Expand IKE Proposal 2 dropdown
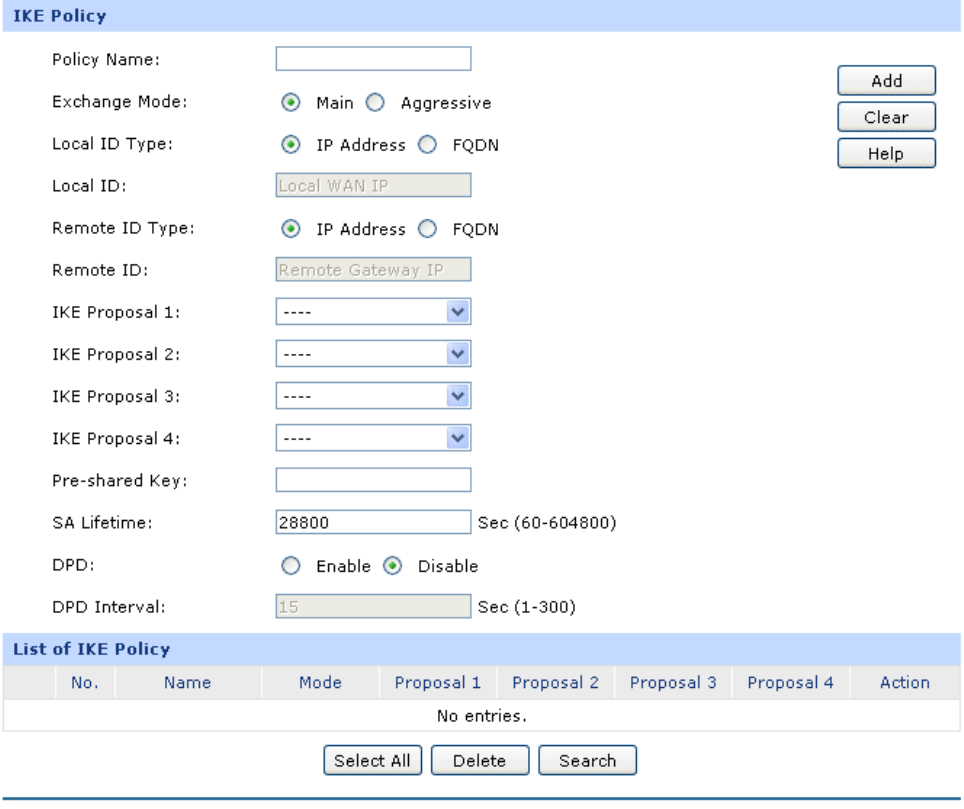964x809 pixels. 373,353
